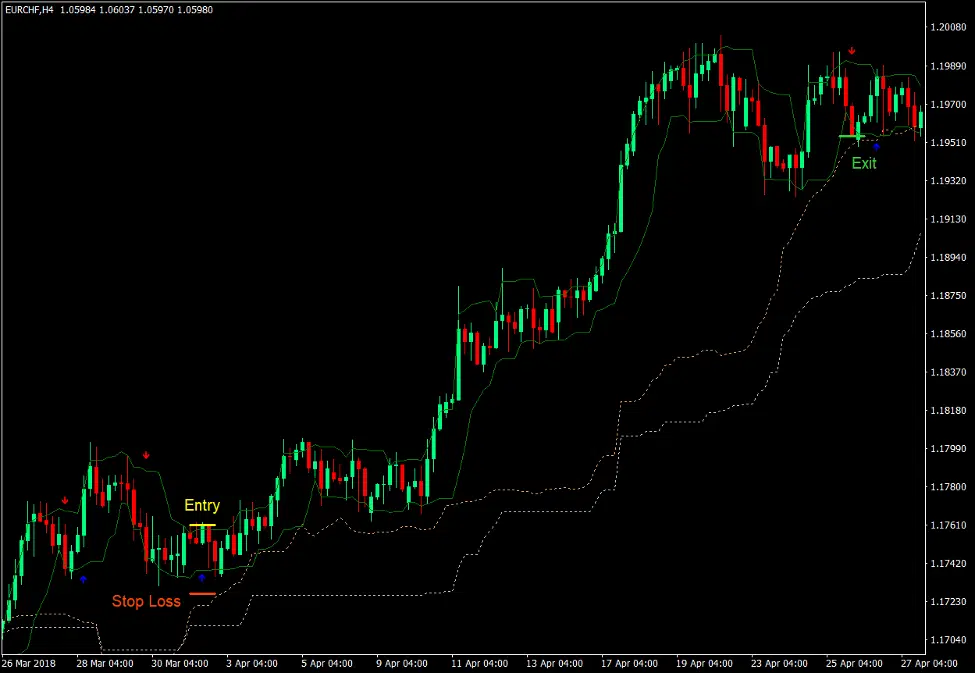
Task: Select the yellow Entry text label
Action: tap(203, 505)
